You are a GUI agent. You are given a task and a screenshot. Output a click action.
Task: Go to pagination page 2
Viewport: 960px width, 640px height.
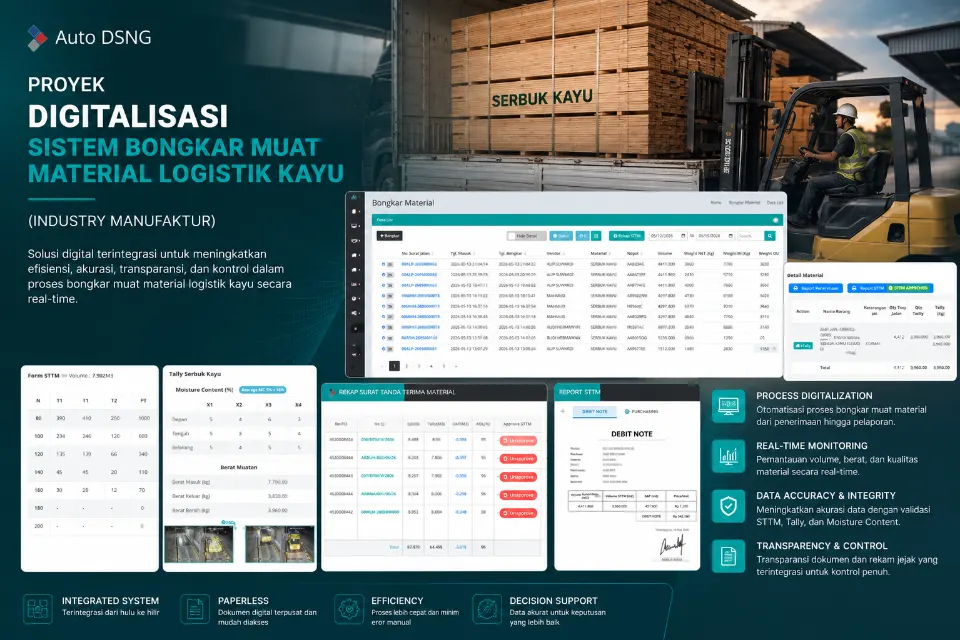407,366
